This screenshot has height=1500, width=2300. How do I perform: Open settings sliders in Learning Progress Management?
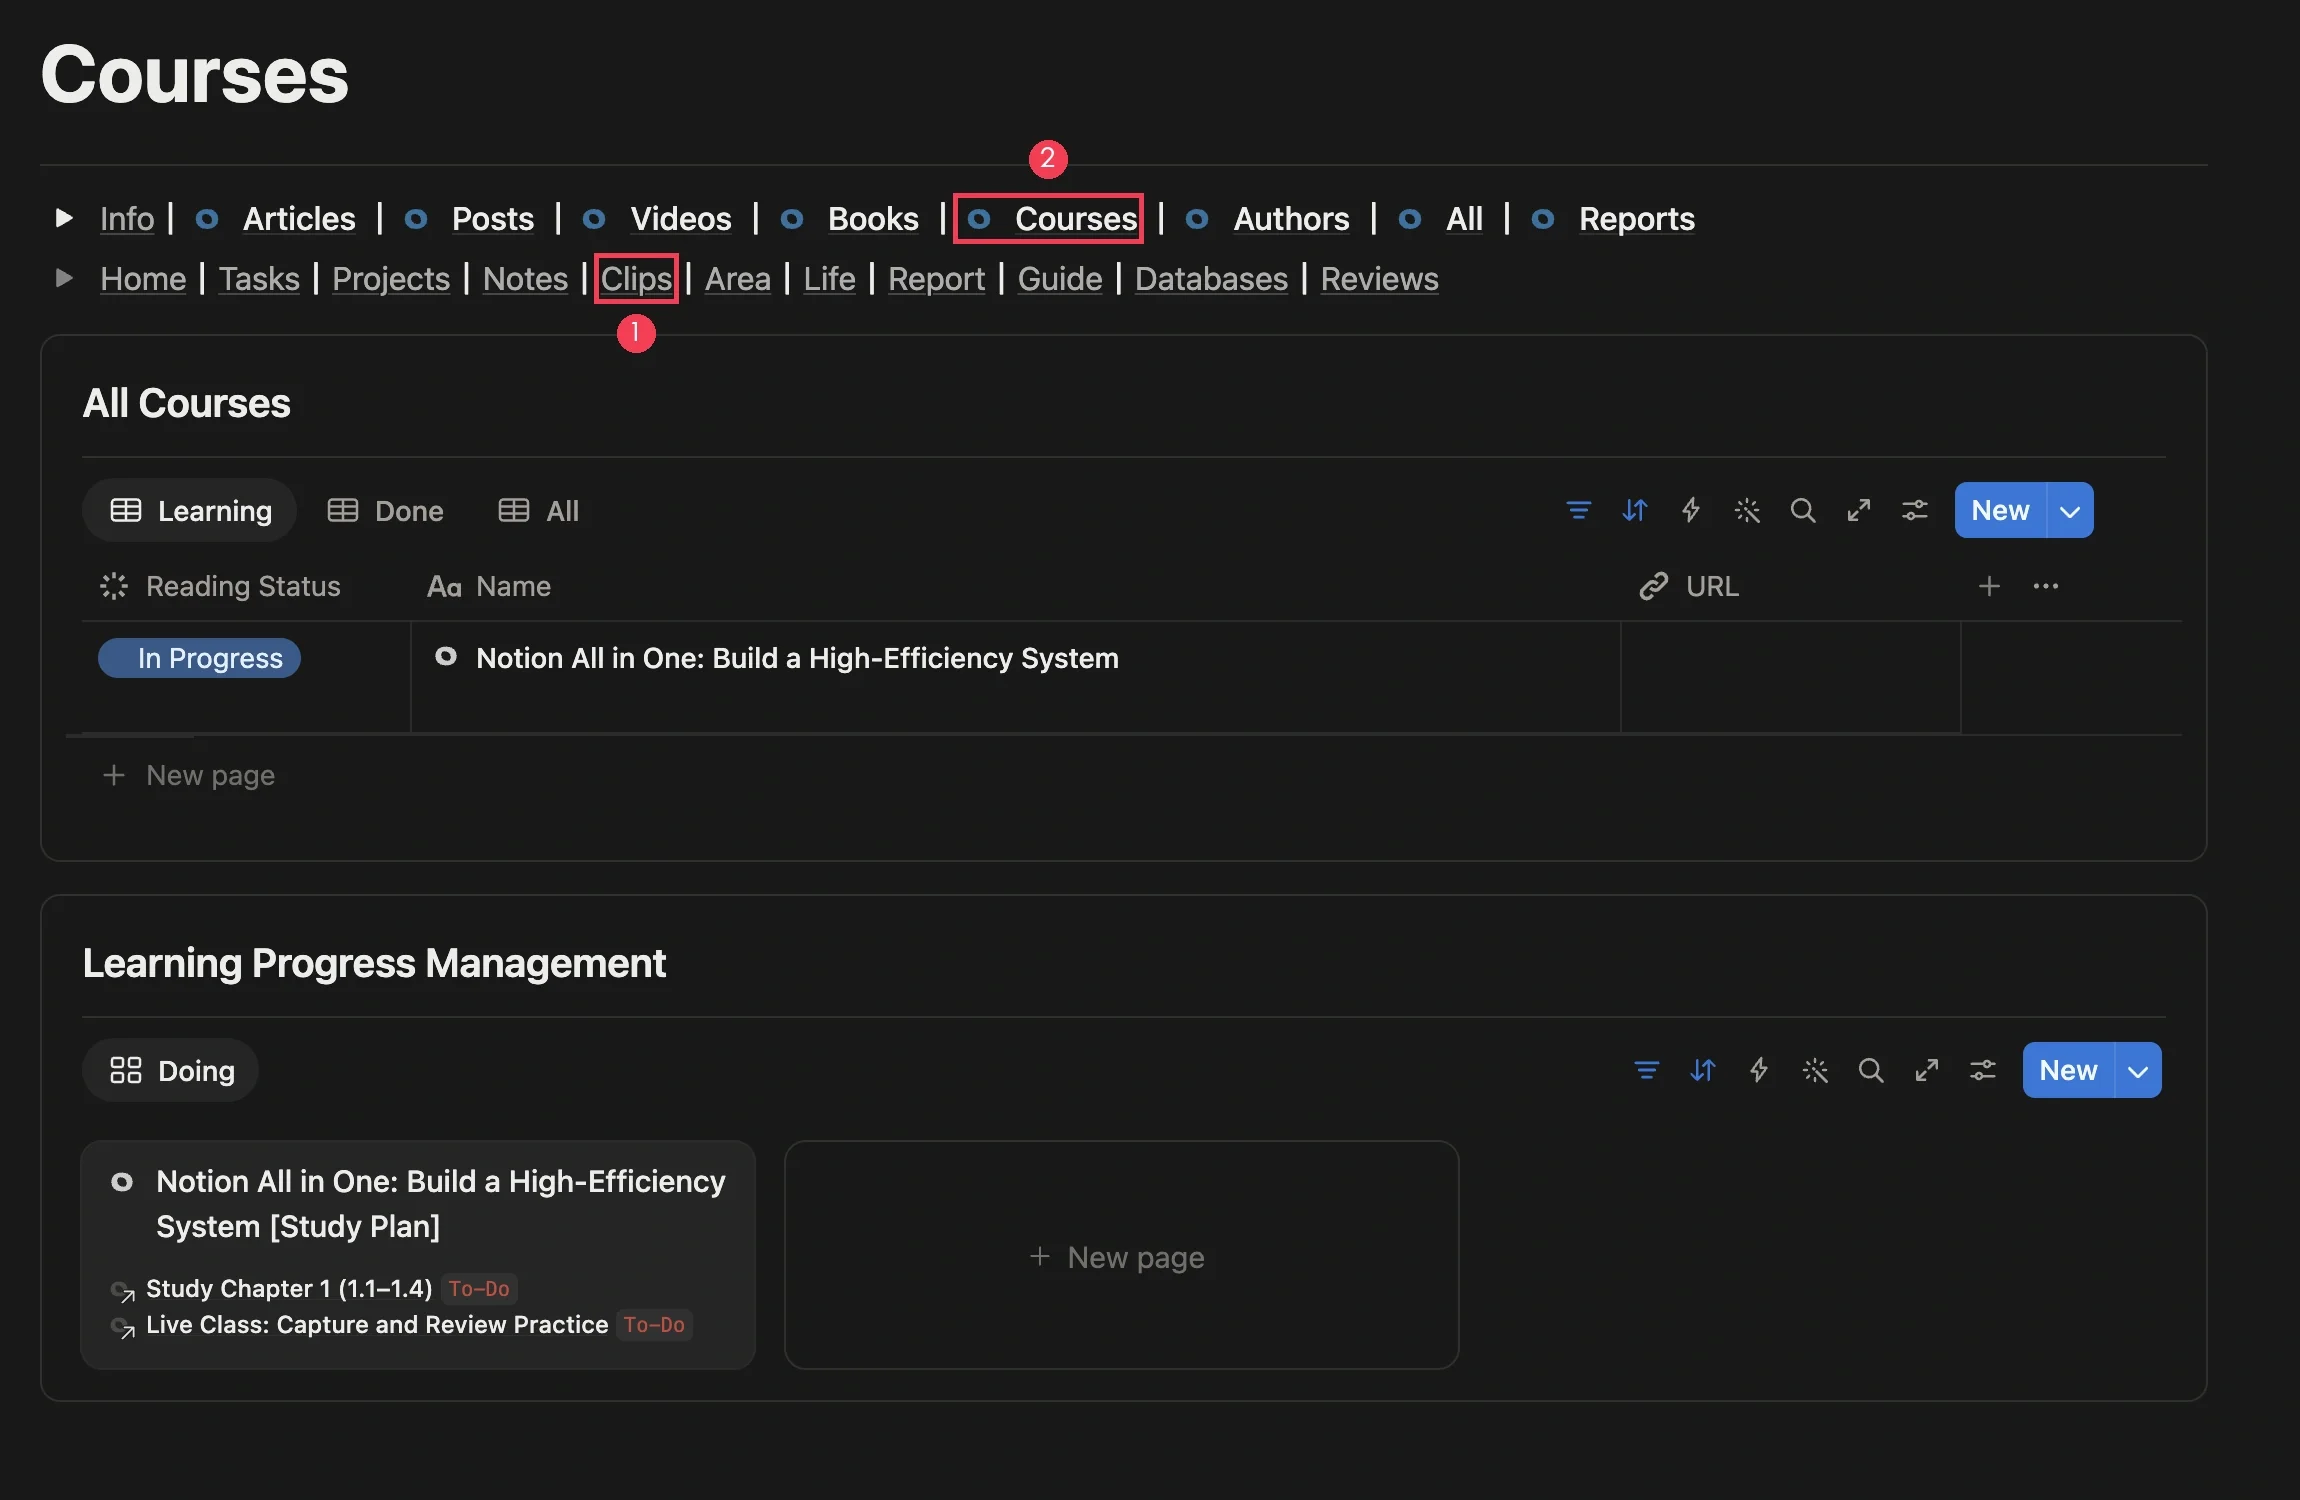tap(1982, 1070)
